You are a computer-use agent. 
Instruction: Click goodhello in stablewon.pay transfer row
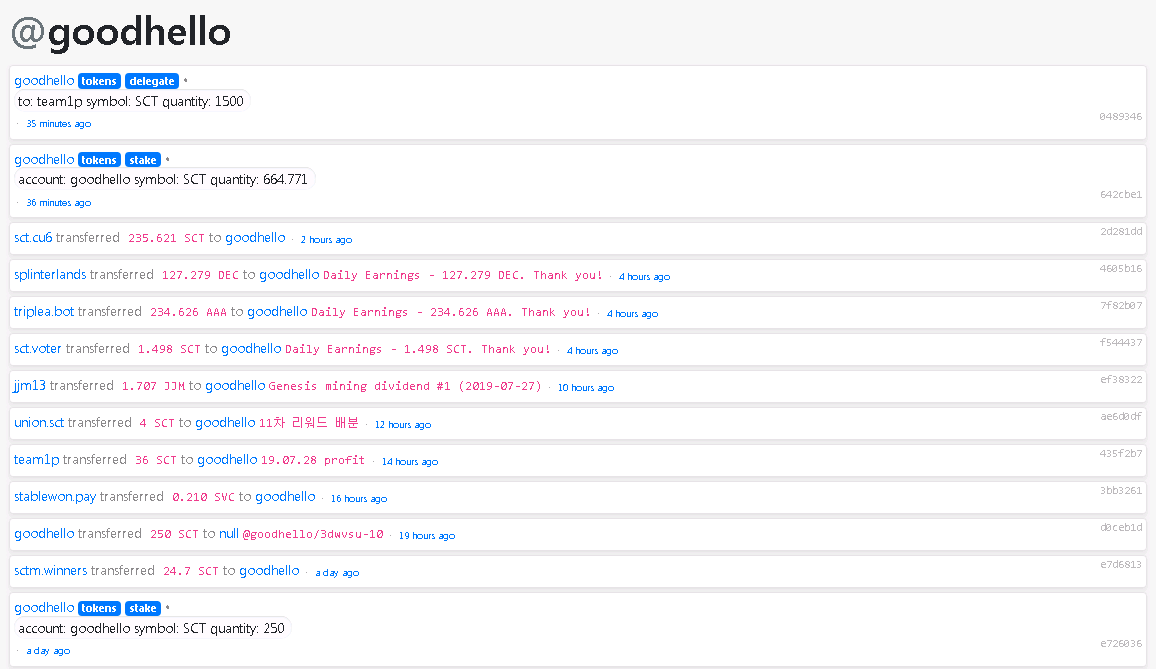coord(285,496)
